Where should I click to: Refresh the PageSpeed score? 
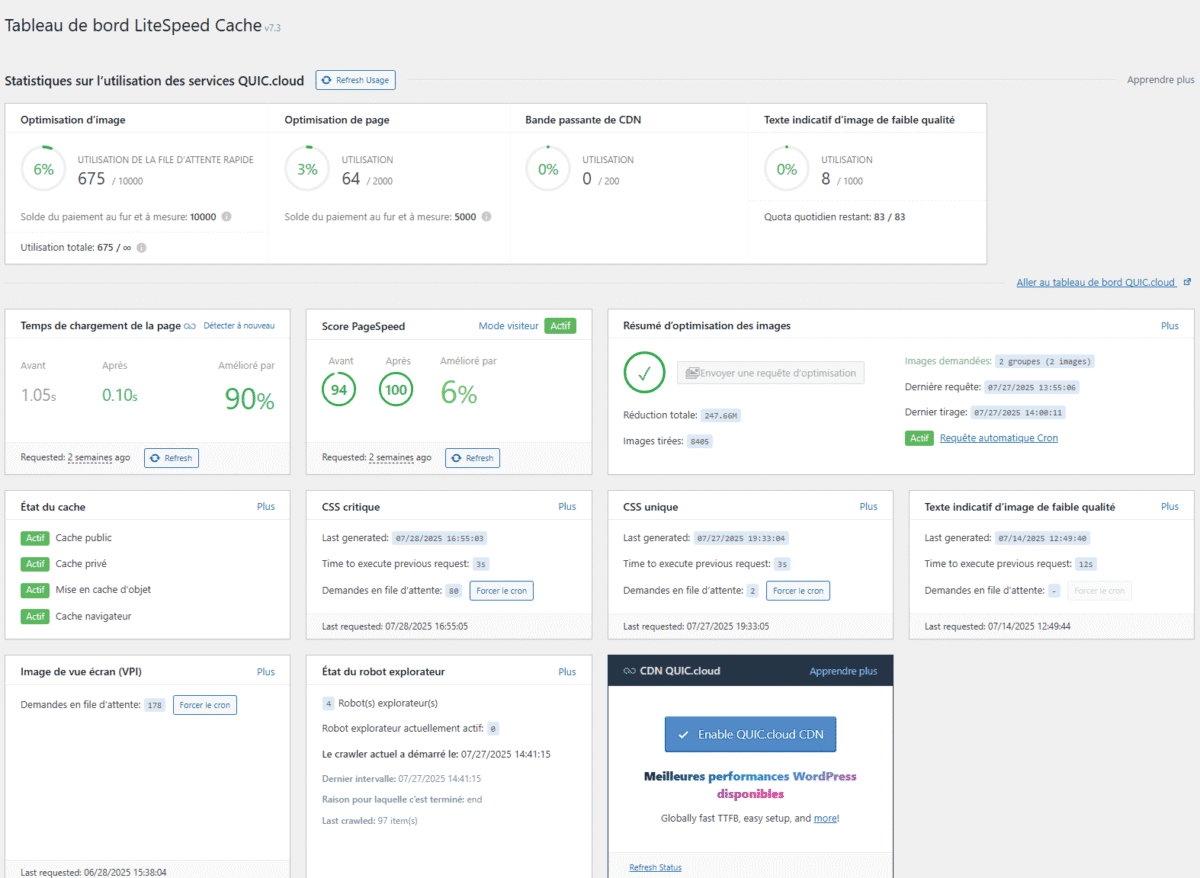[472, 458]
